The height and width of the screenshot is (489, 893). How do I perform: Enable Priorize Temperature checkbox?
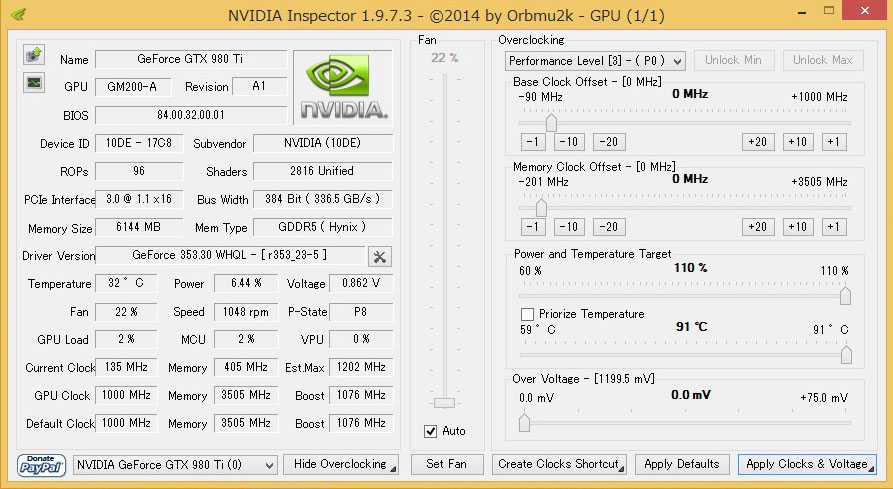pyautogui.click(x=527, y=314)
